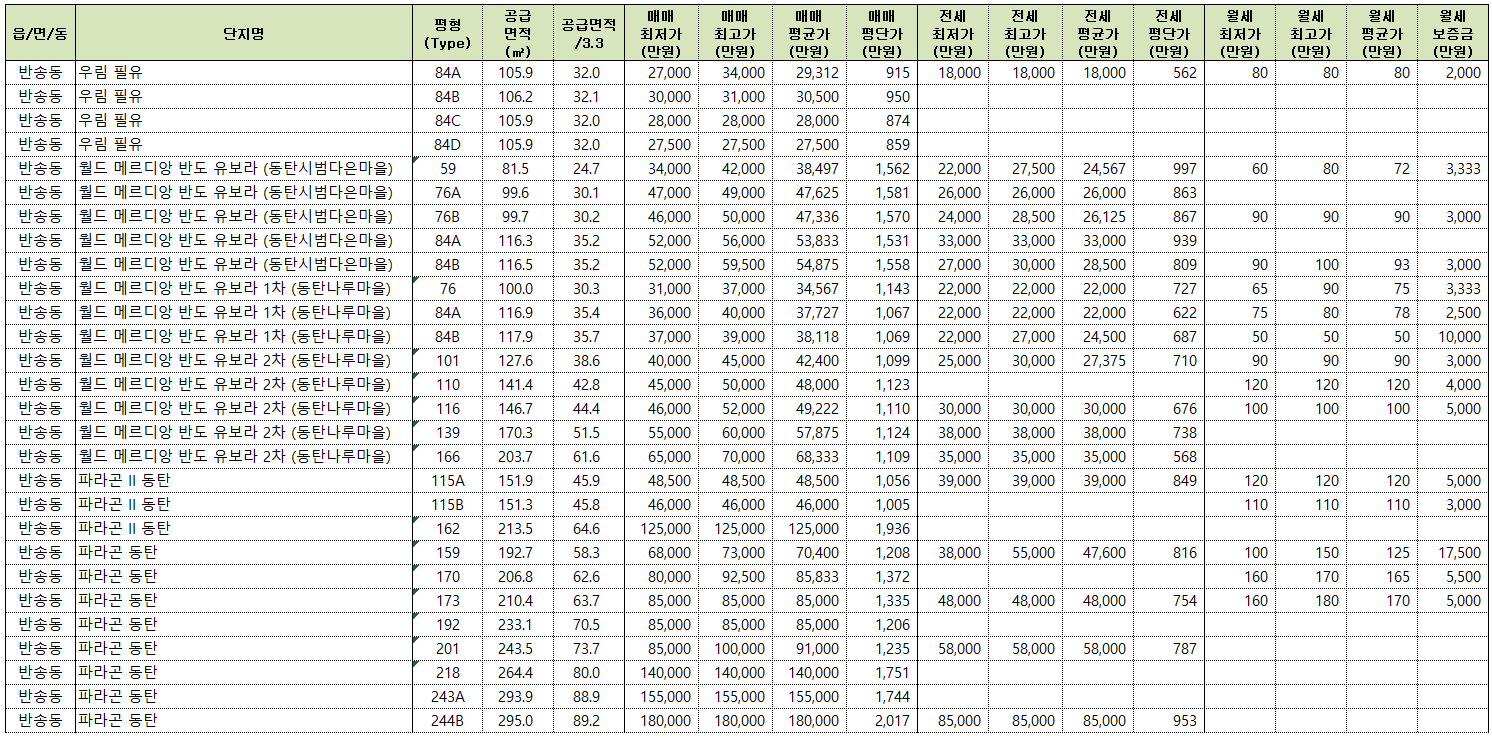This screenshot has width=1492, height=738.
Task: Select the cell showing 42,400
Action: pyautogui.click(x=808, y=361)
